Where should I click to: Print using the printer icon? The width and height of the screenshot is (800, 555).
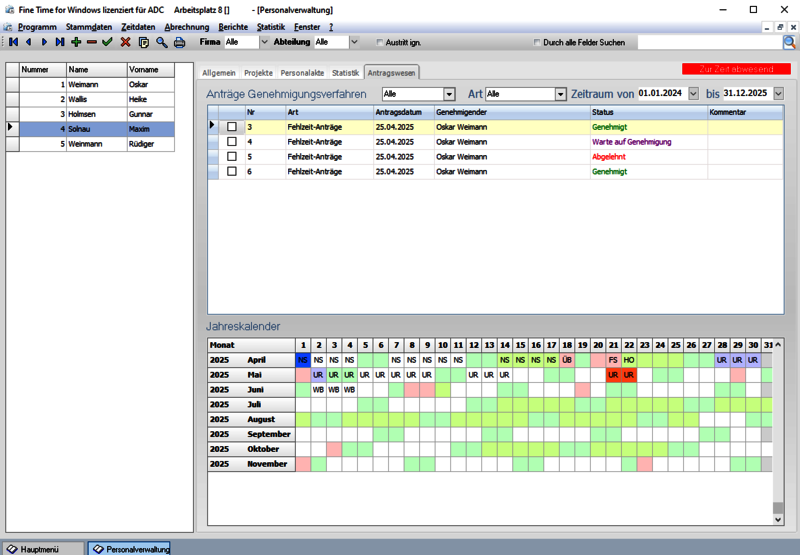(180, 42)
